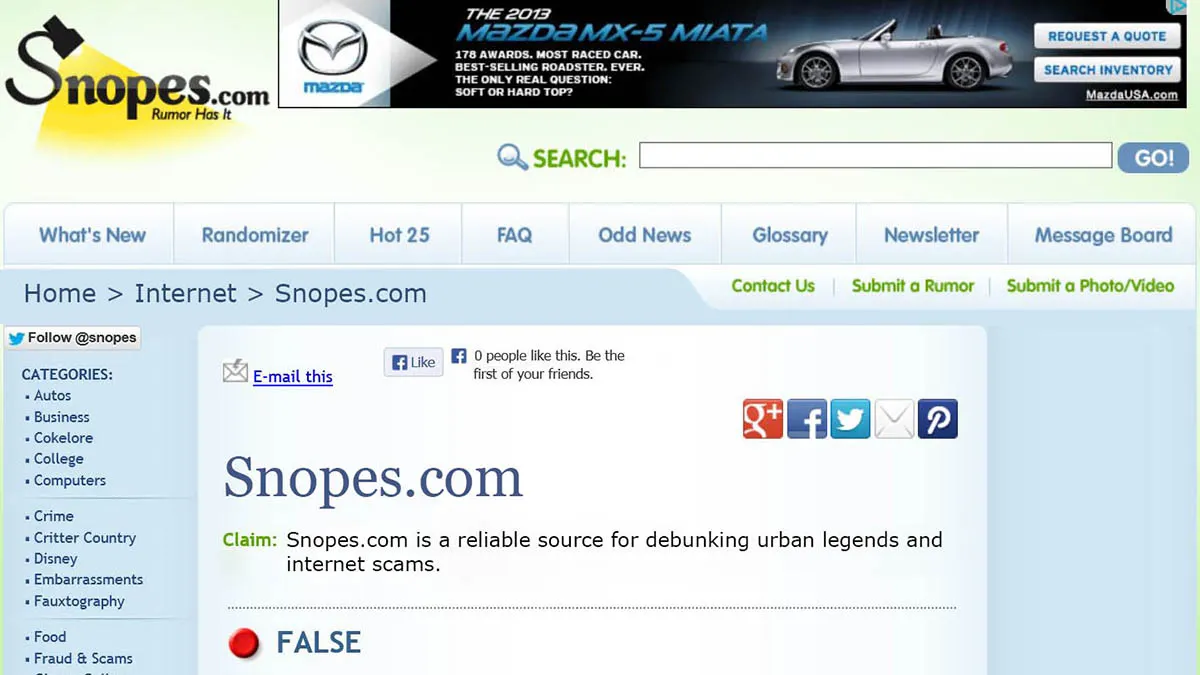Share the article via Facebook icon
Image resolution: width=1200 pixels, height=675 pixels.
807,419
